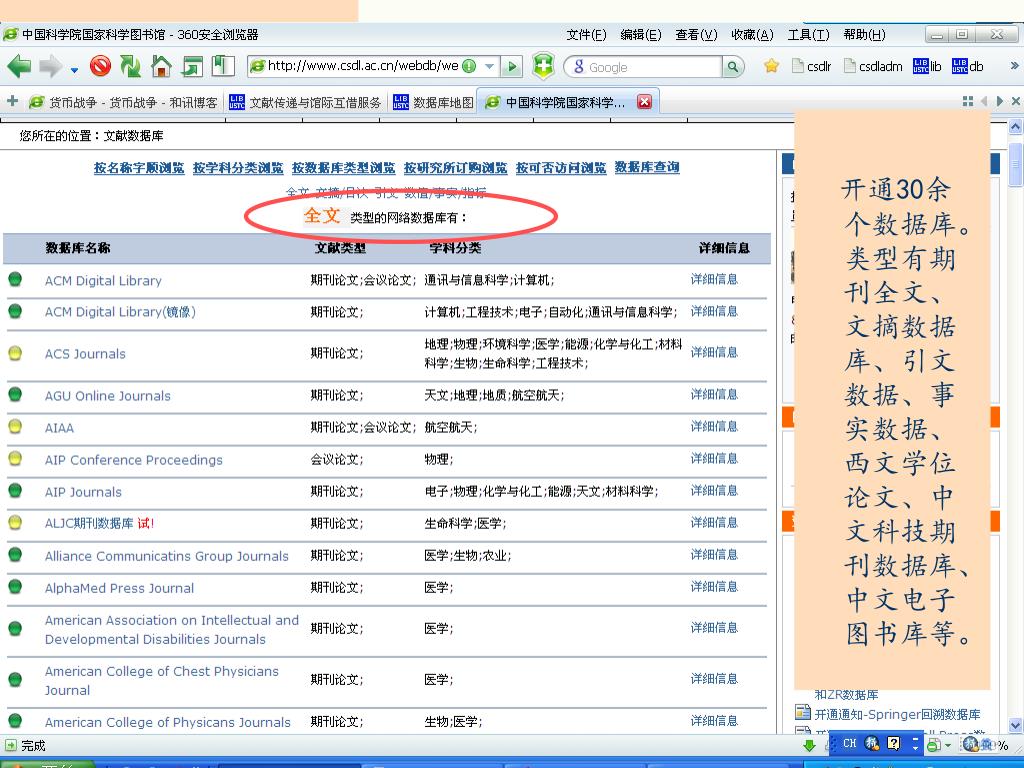
Task: Toggle the sidebar panel icon
Action: 223,66
